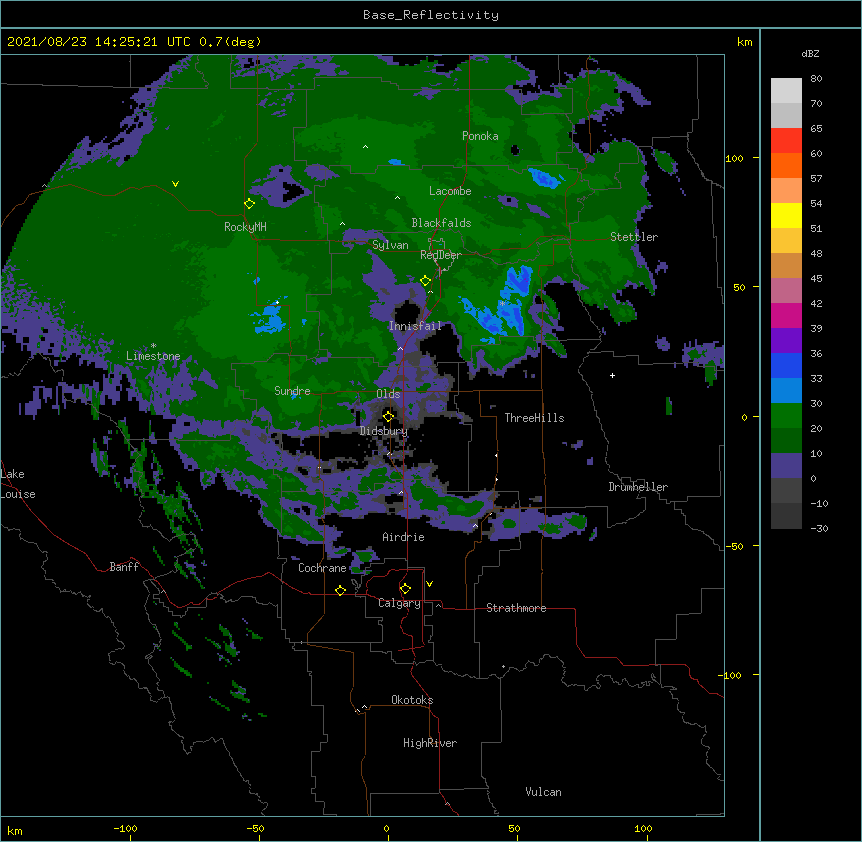Click the km label on the horizontal axis
The image size is (862, 842).
tap(15, 830)
